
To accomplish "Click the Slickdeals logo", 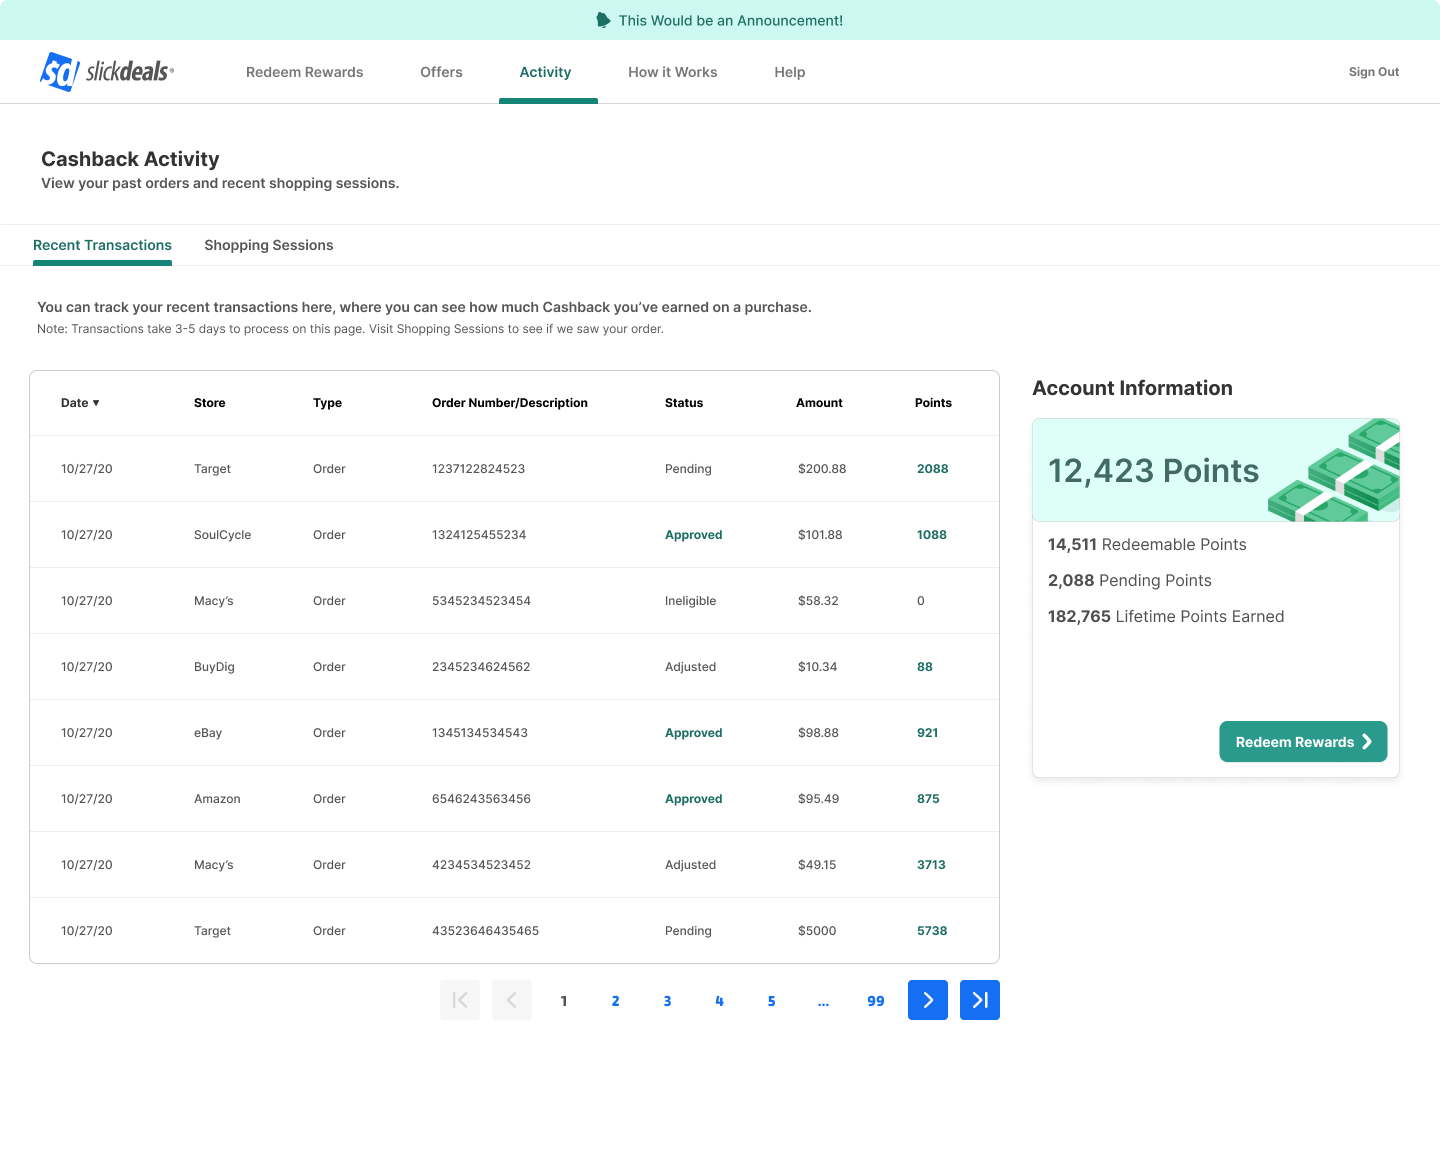I will [x=108, y=71].
